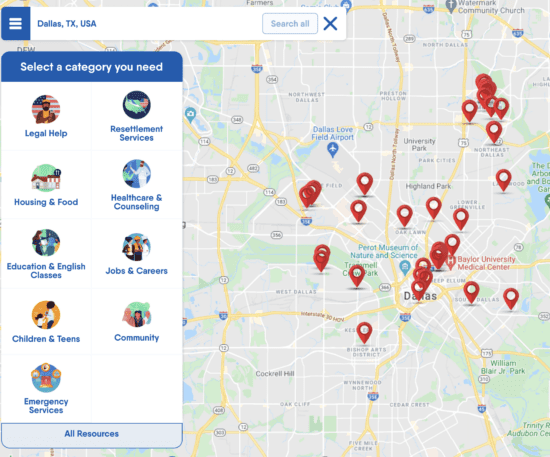Select red pin near Bishop Arts District
This screenshot has height=457, width=550.
coord(364,332)
